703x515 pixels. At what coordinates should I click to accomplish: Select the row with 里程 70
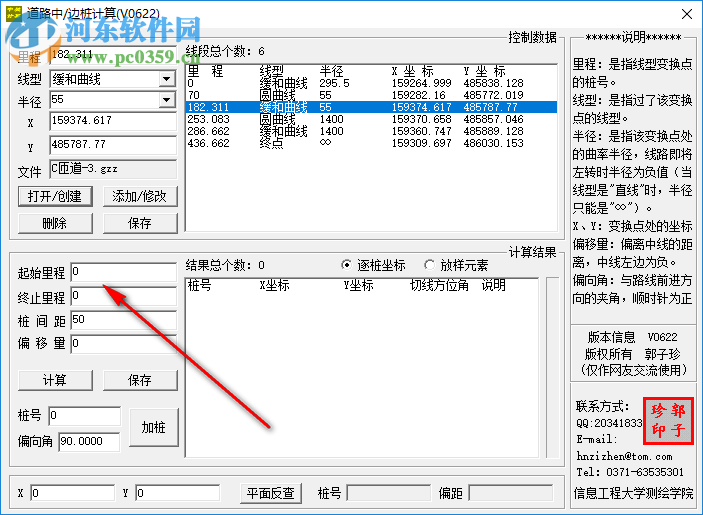[371, 95]
